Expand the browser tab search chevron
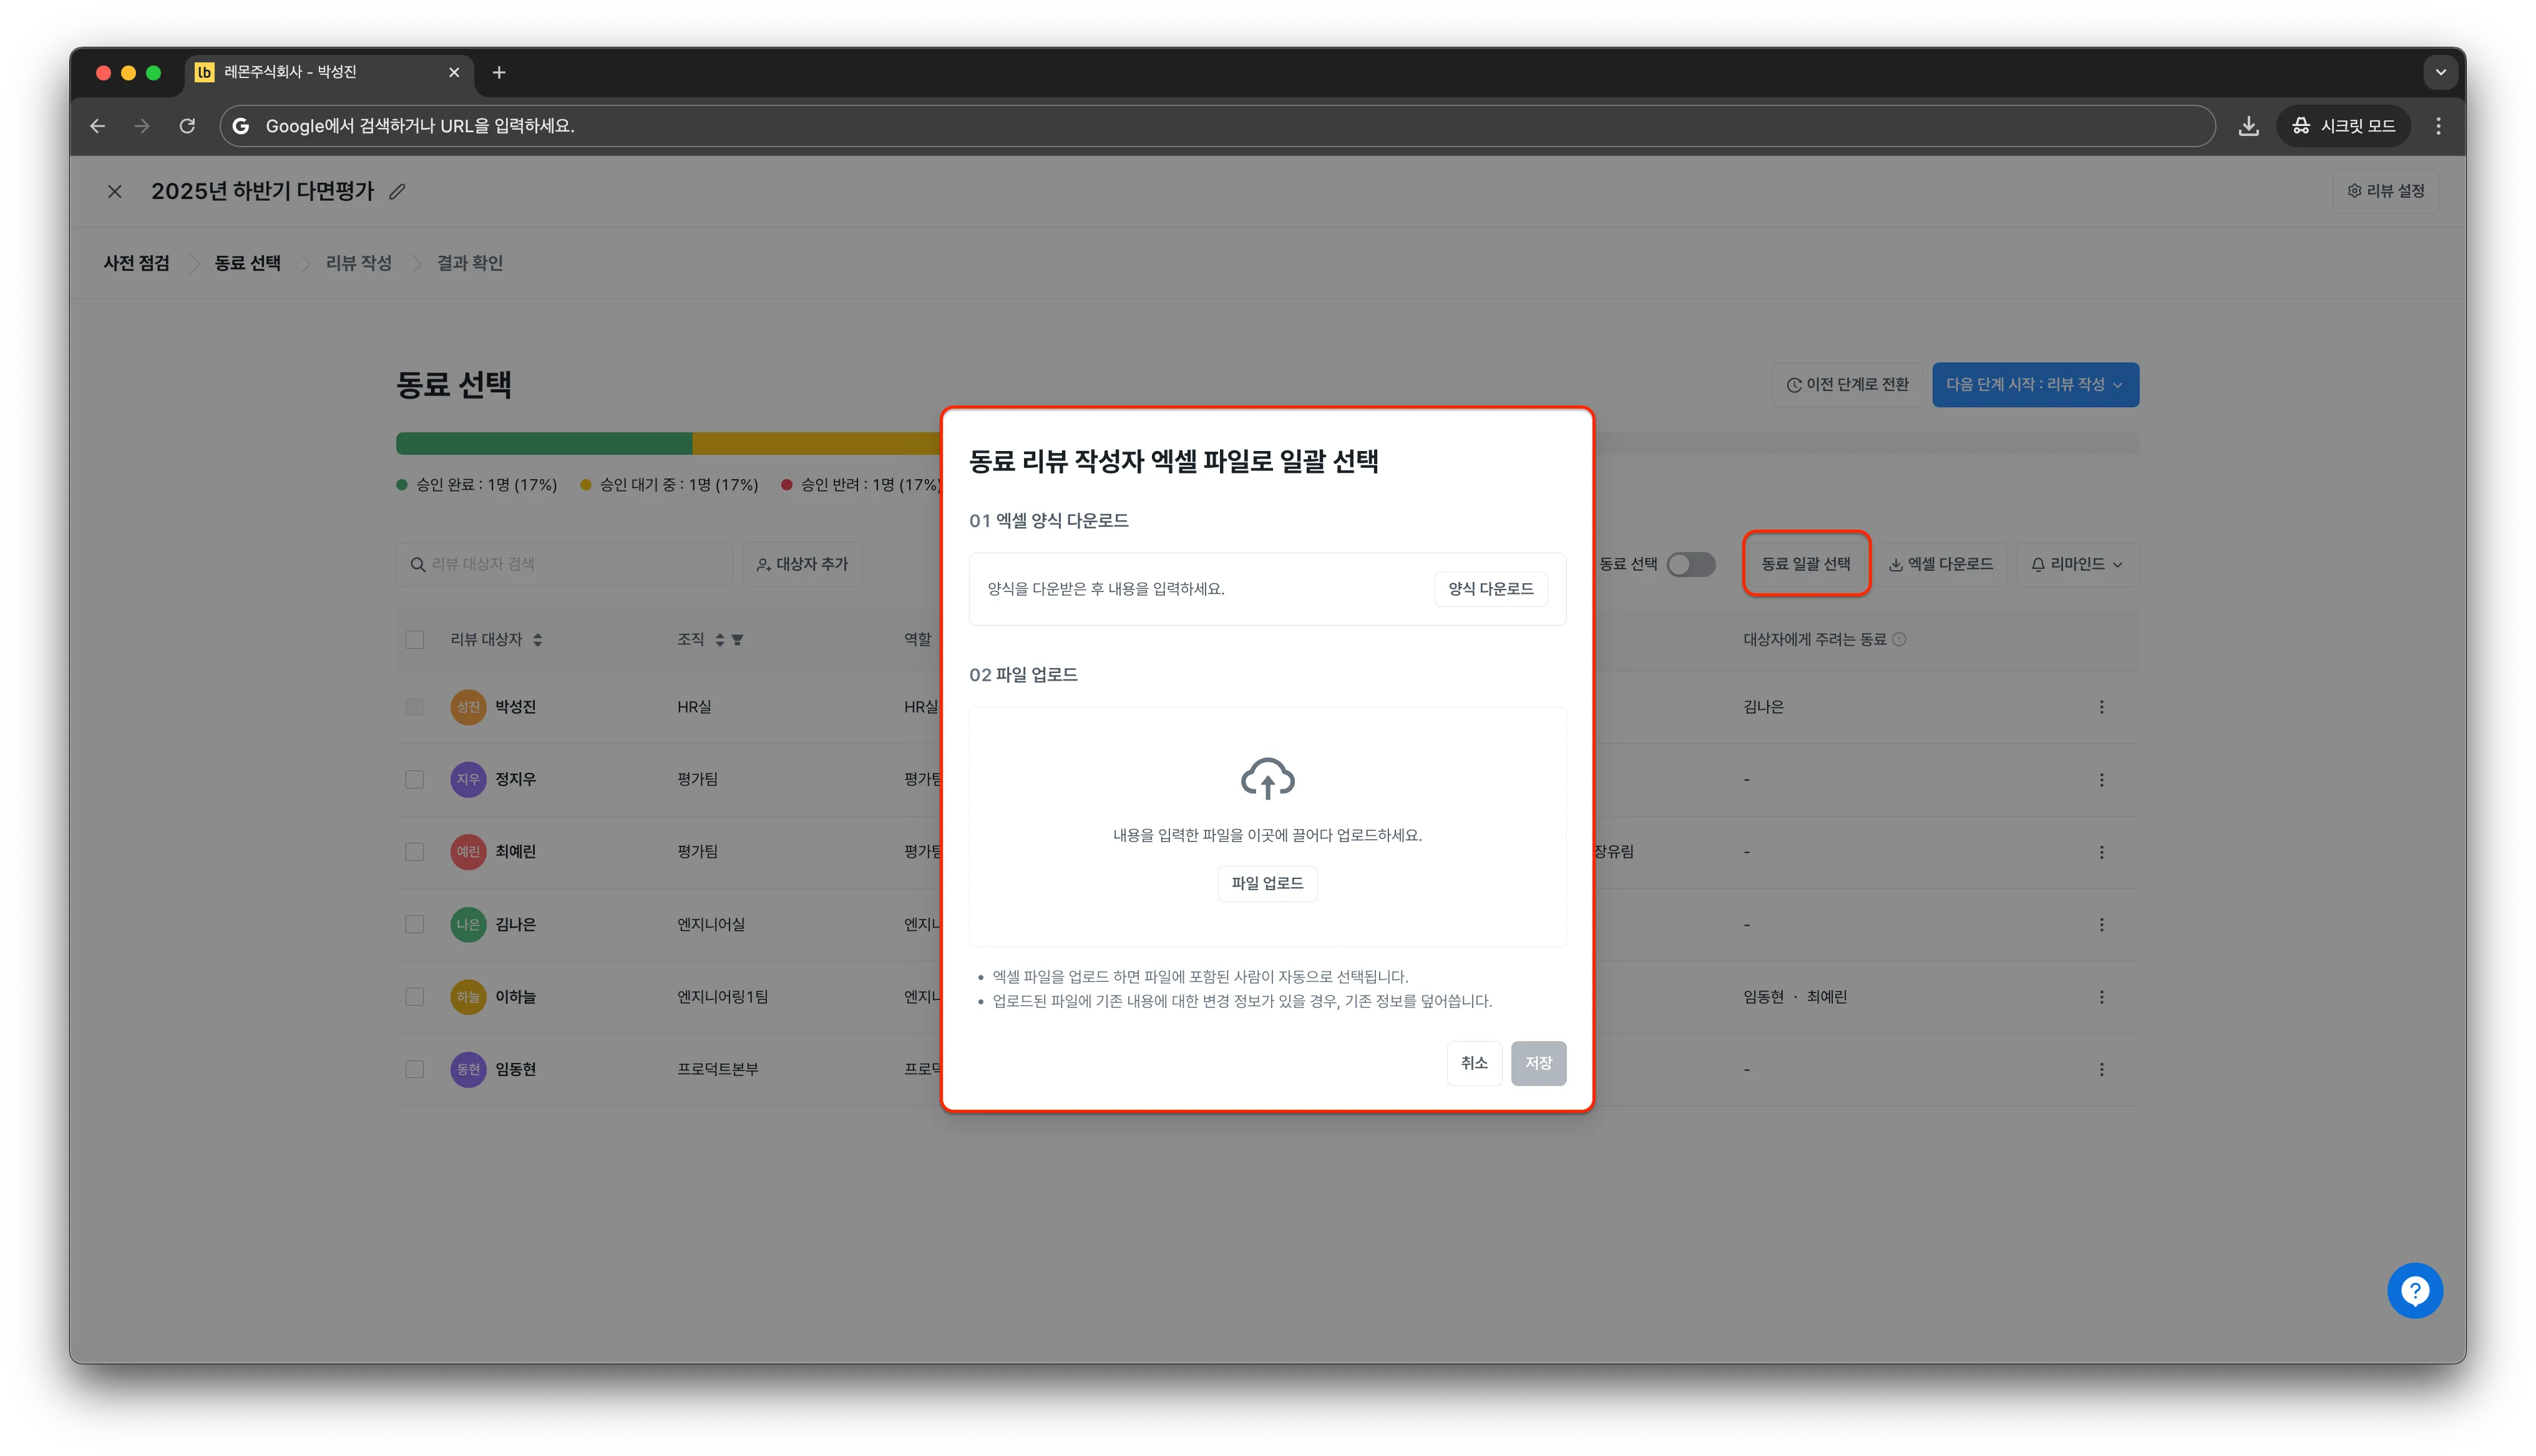 click(x=2440, y=72)
